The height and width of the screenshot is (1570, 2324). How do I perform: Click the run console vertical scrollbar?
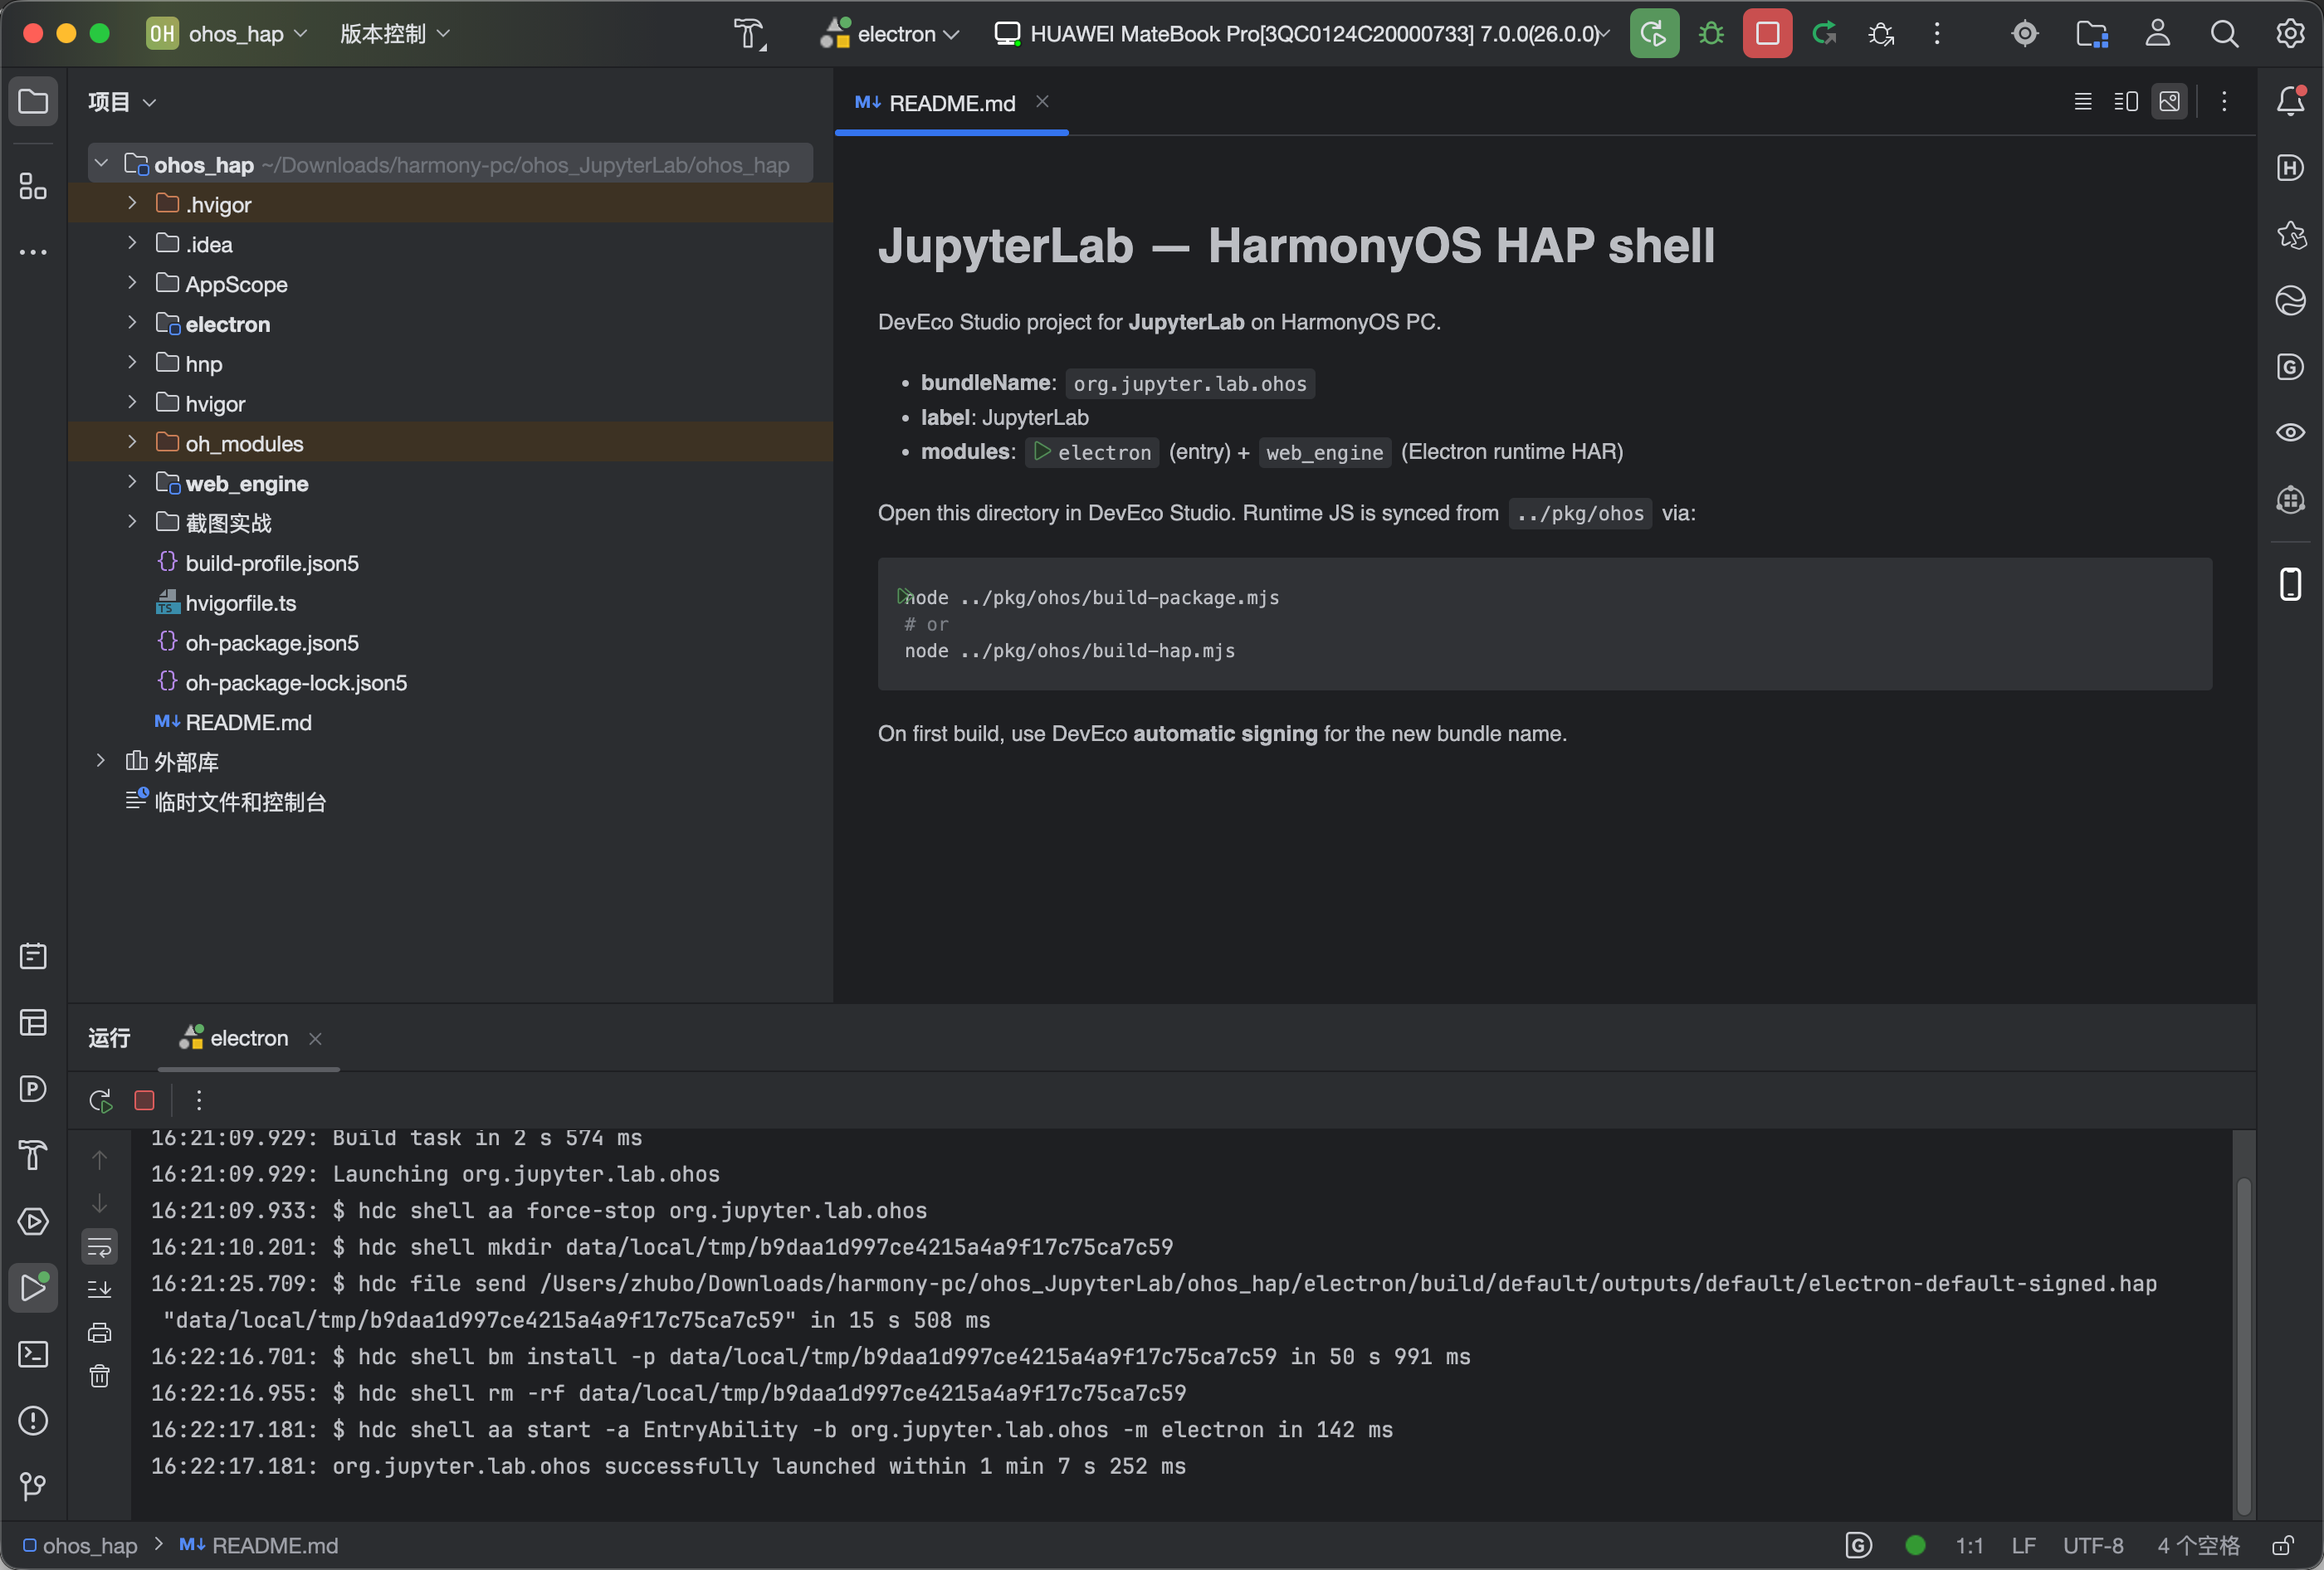point(2244,1345)
